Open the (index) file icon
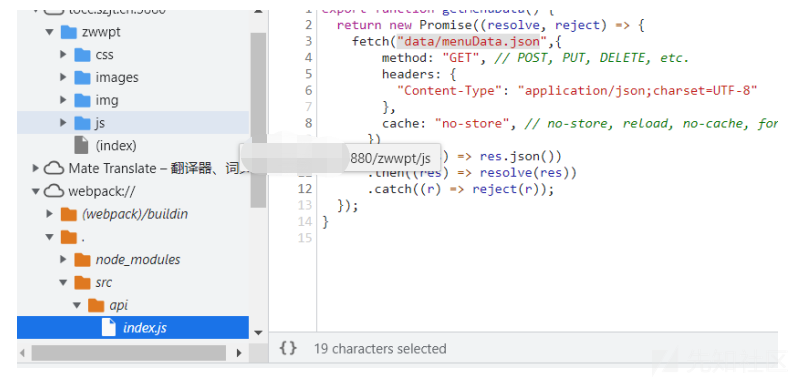The height and width of the screenshot is (380, 804). point(82,146)
